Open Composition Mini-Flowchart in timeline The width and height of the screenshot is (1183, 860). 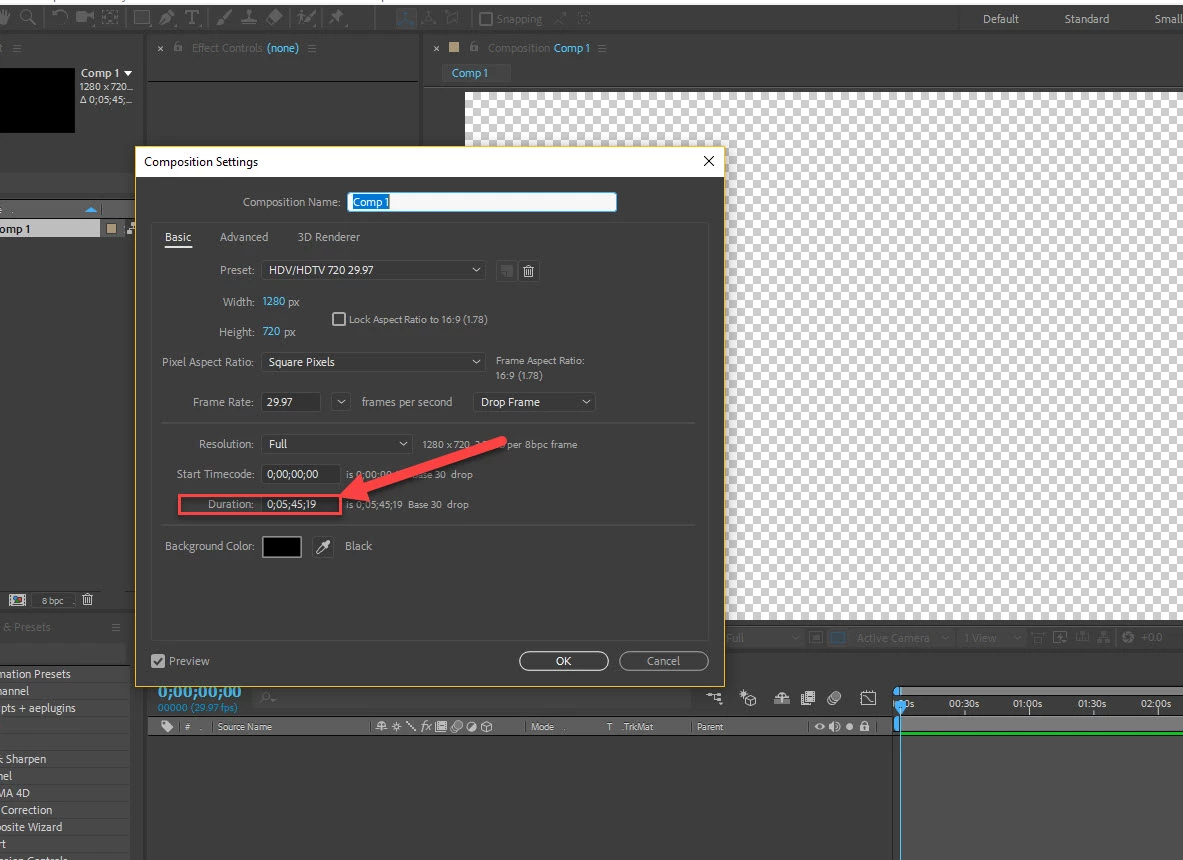tap(714, 698)
